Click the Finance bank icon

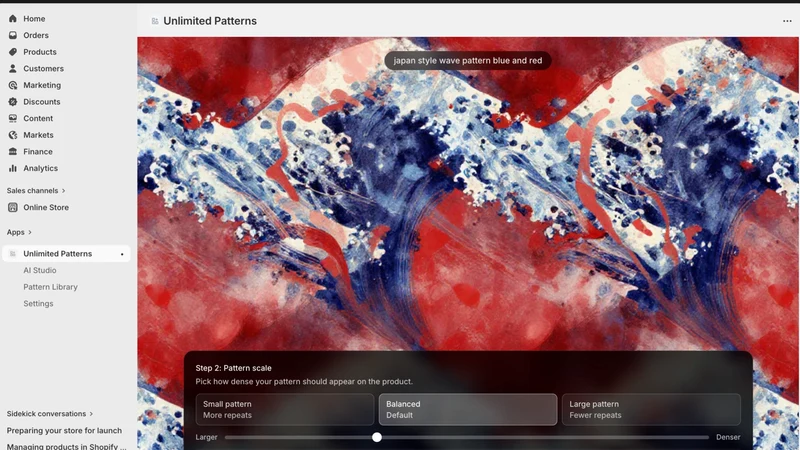(x=13, y=152)
